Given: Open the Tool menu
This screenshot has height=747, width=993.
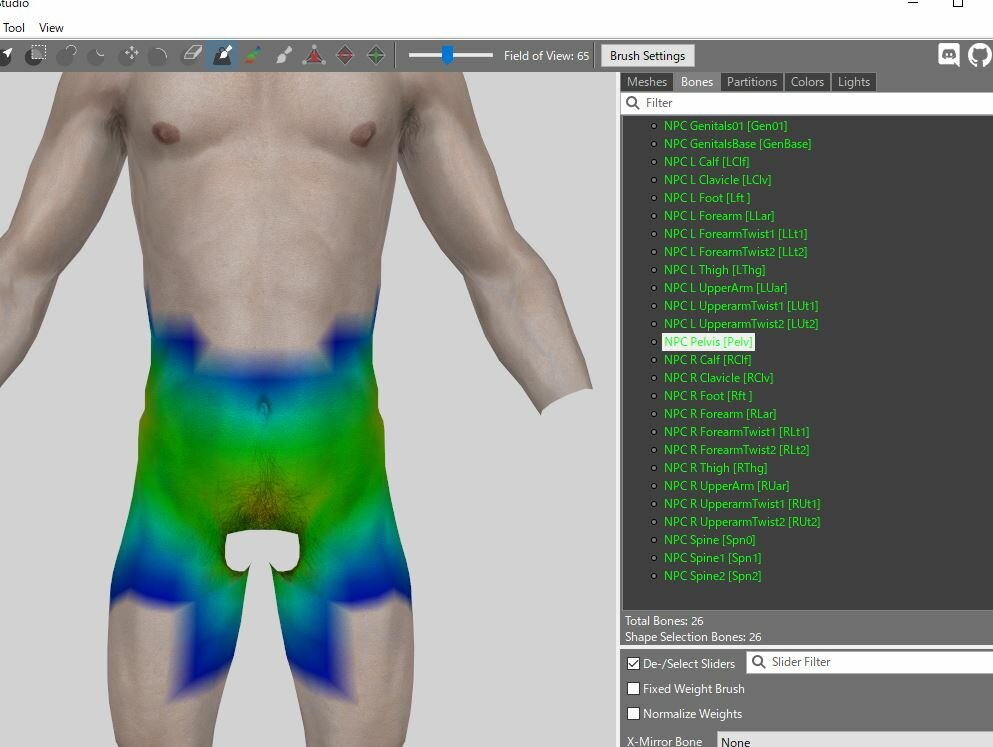Looking at the screenshot, I should (13, 28).
